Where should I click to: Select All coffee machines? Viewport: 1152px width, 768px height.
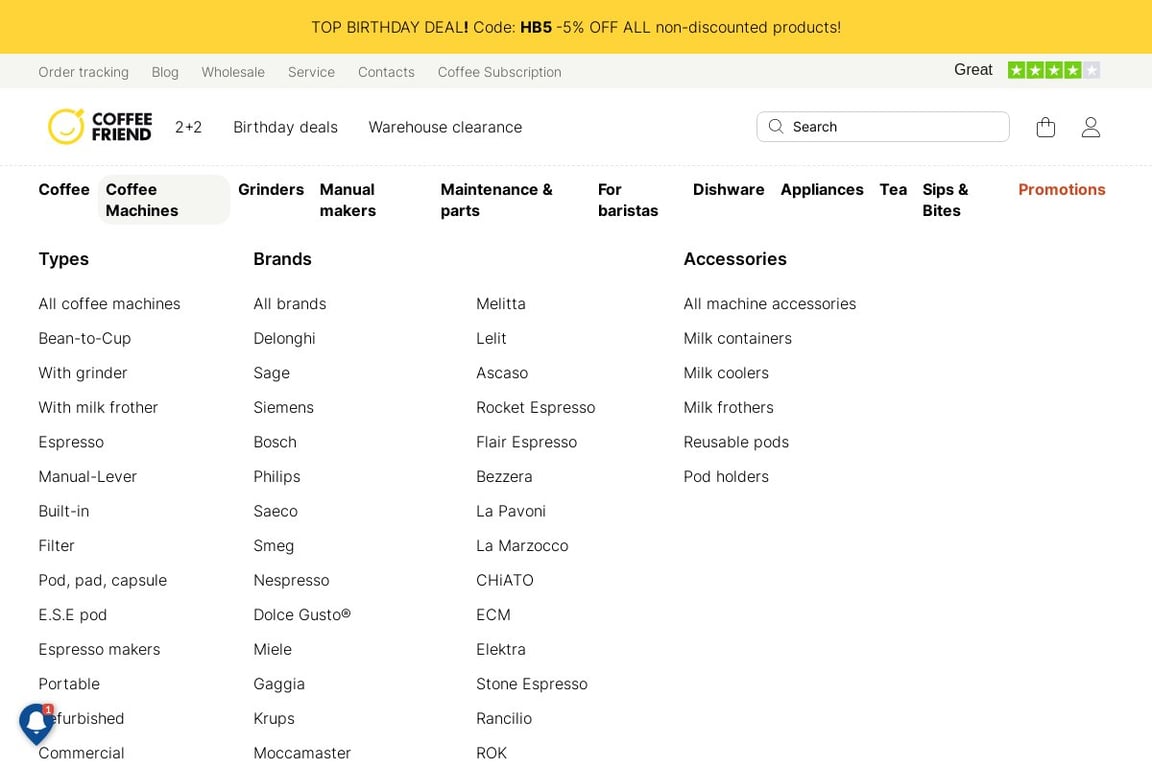pyautogui.click(x=109, y=304)
